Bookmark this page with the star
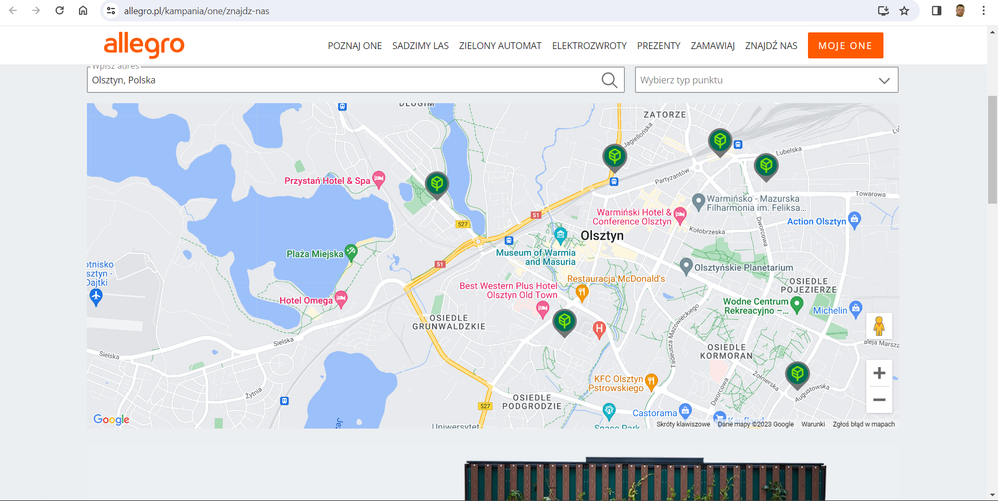The height and width of the screenshot is (501, 998). 904,11
